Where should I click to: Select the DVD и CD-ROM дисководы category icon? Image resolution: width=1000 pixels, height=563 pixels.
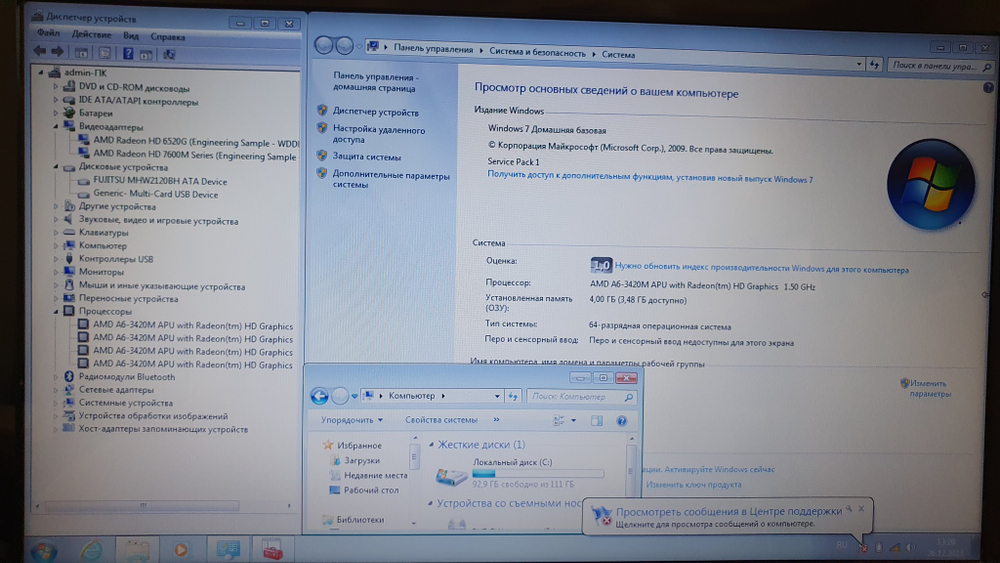coord(69,87)
